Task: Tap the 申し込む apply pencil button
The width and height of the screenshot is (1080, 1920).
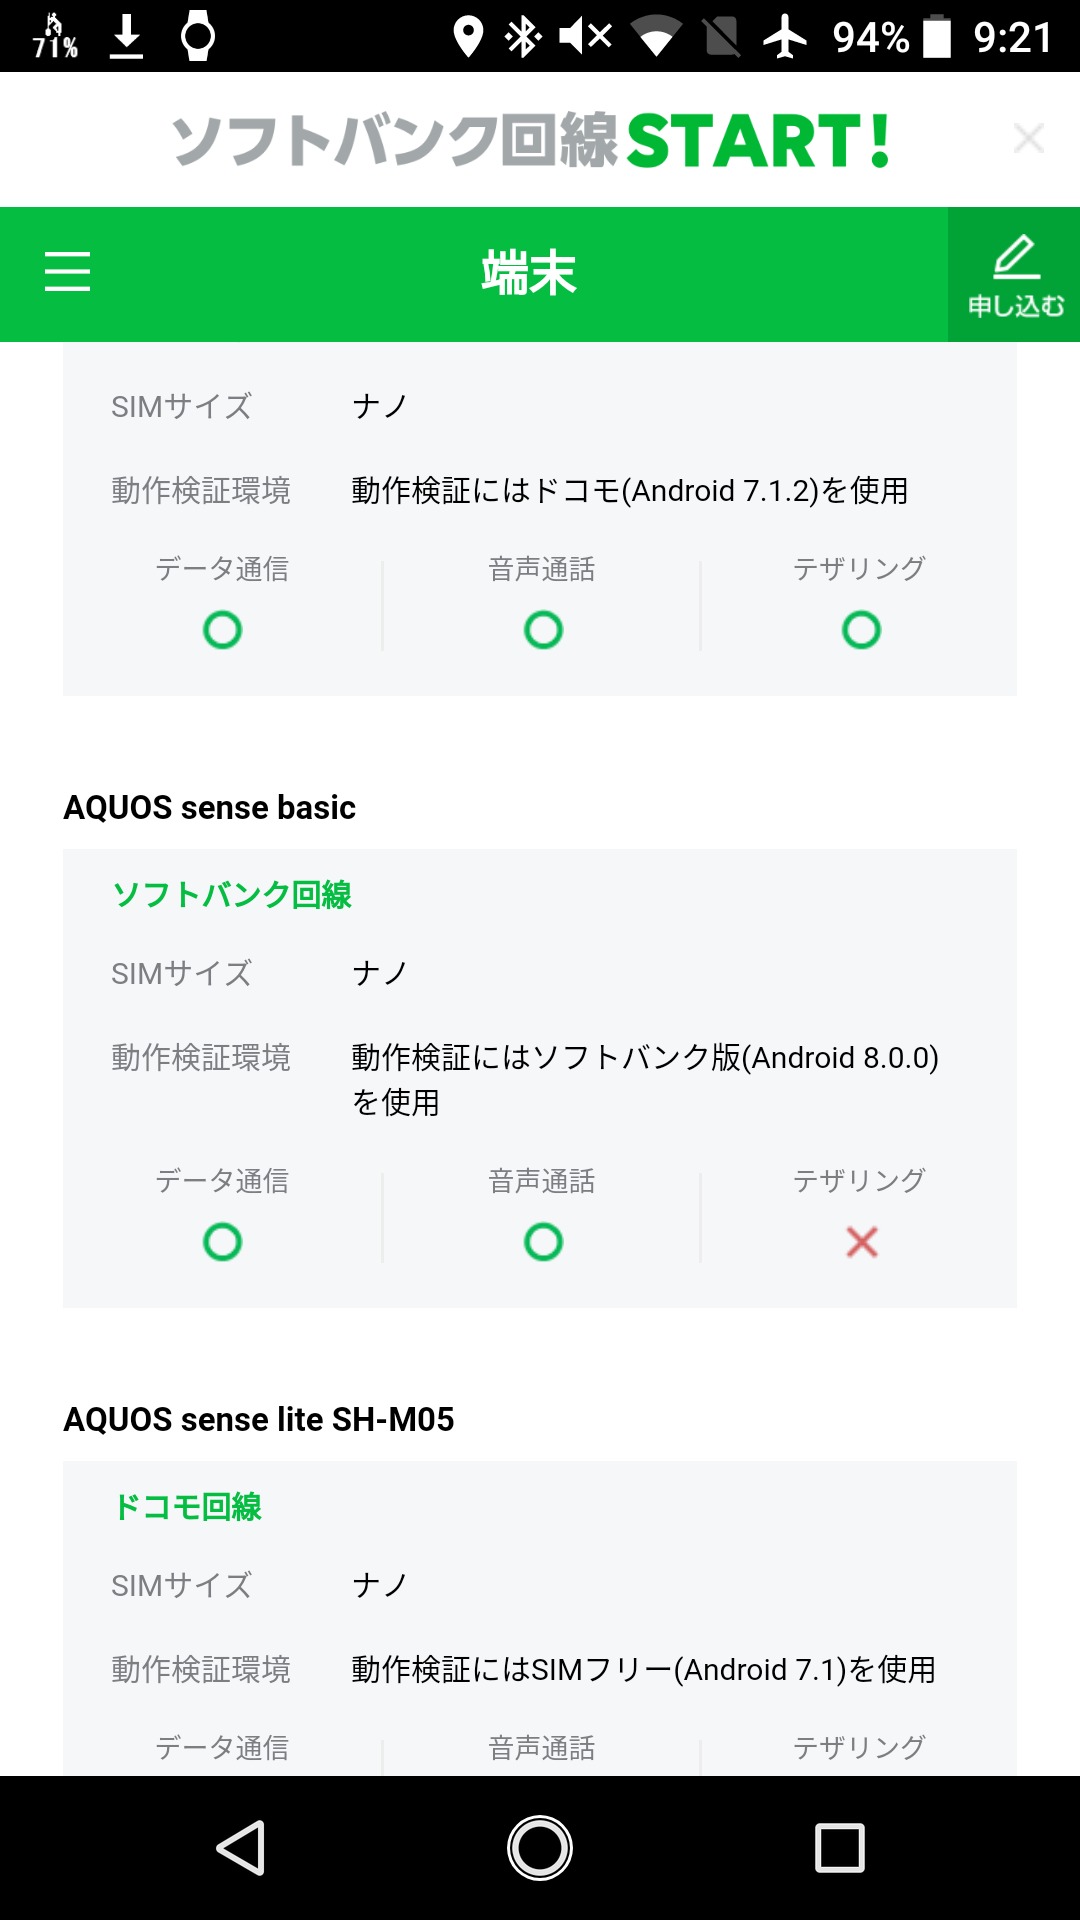Action: 1014,275
